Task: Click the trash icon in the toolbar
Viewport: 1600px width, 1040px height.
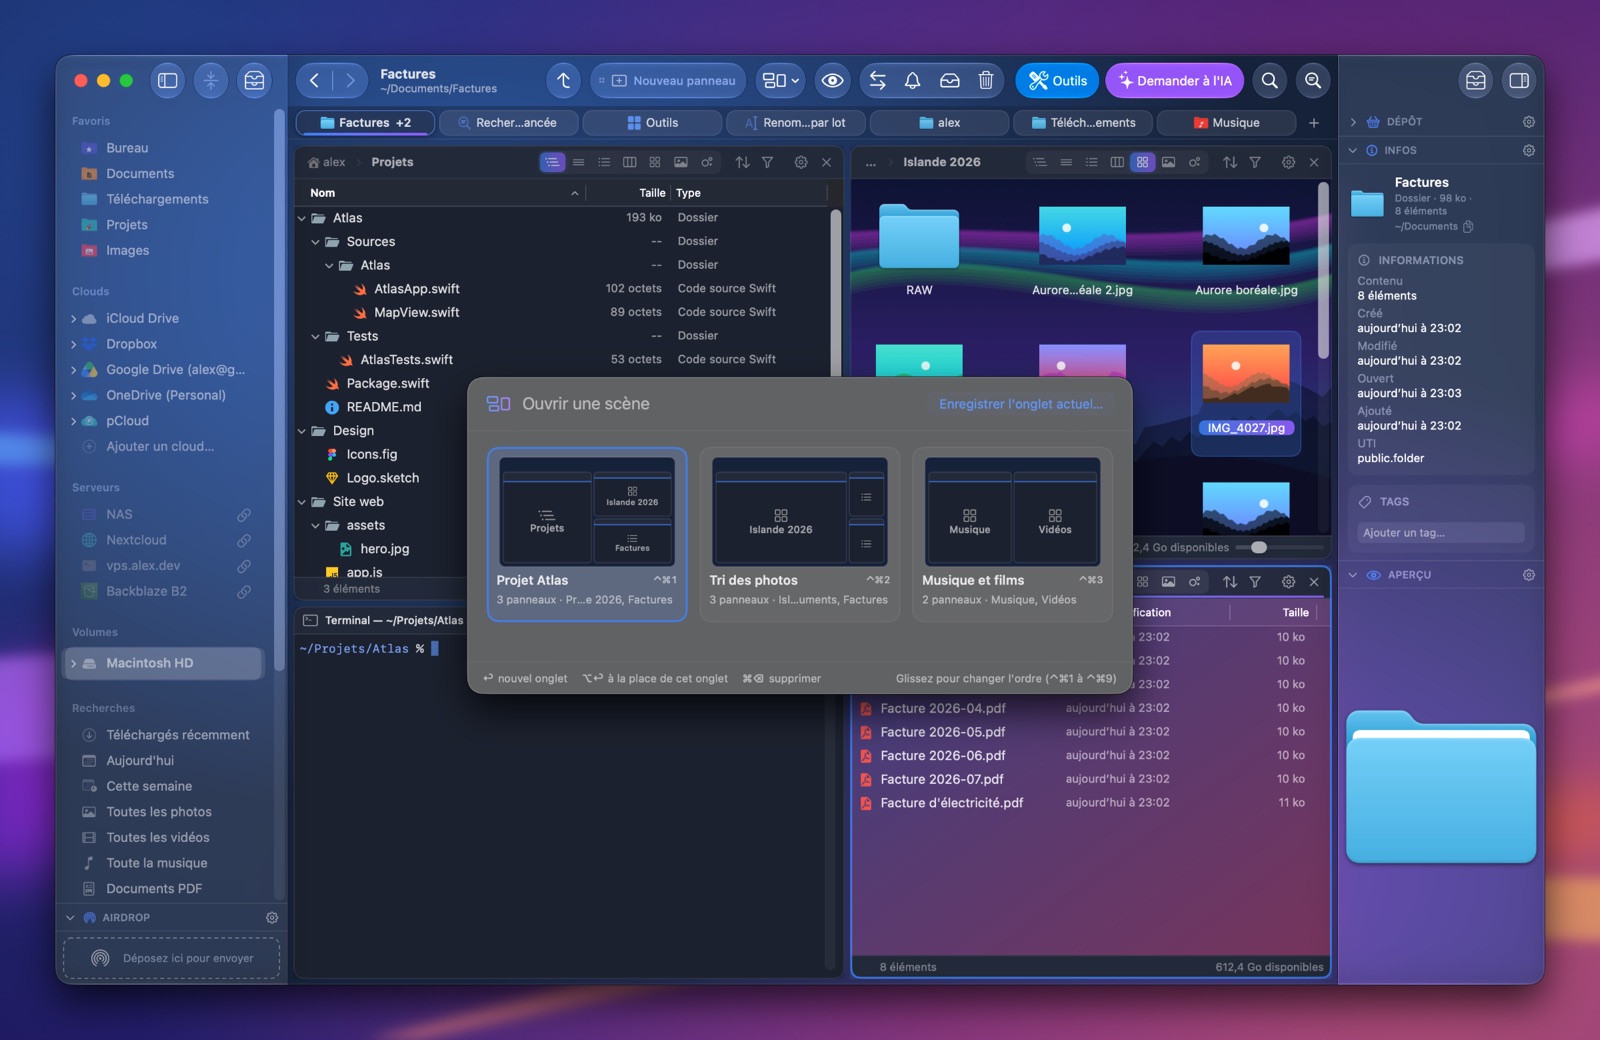Action: click(x=985, y=81)
